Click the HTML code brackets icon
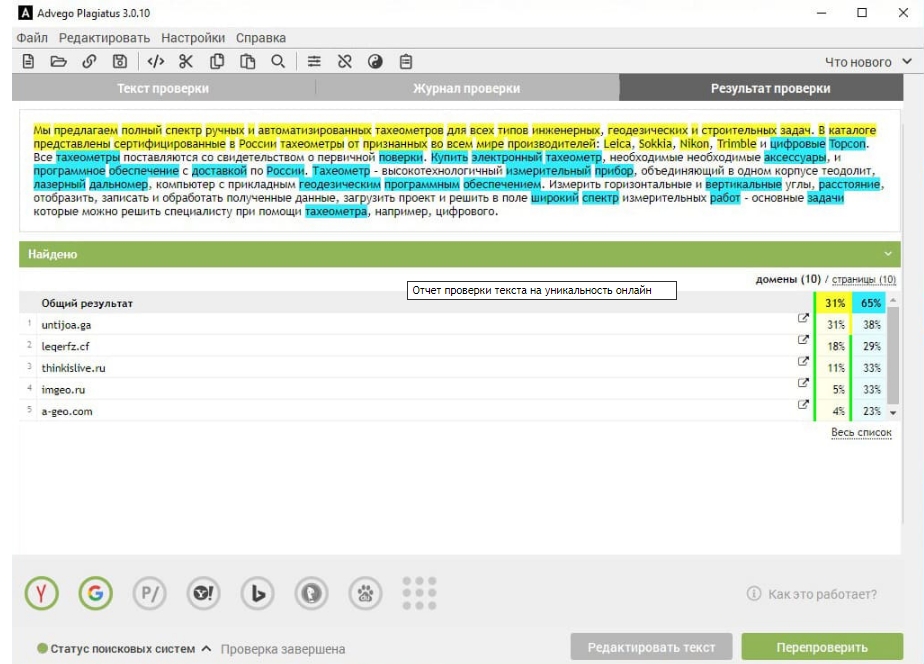This screenshot has width=924, height=664. coord(156,61)
